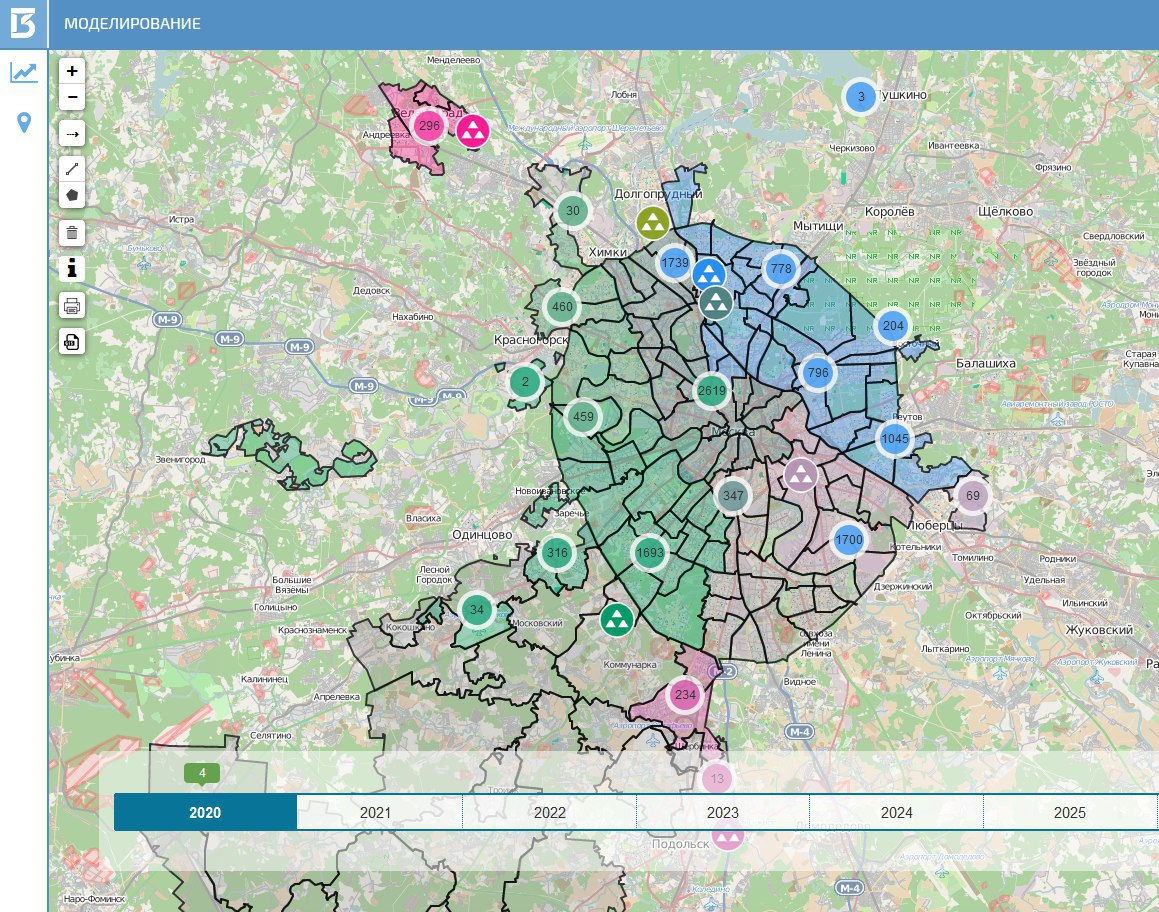Print the map with printer icon

click(x=72, y=305)
